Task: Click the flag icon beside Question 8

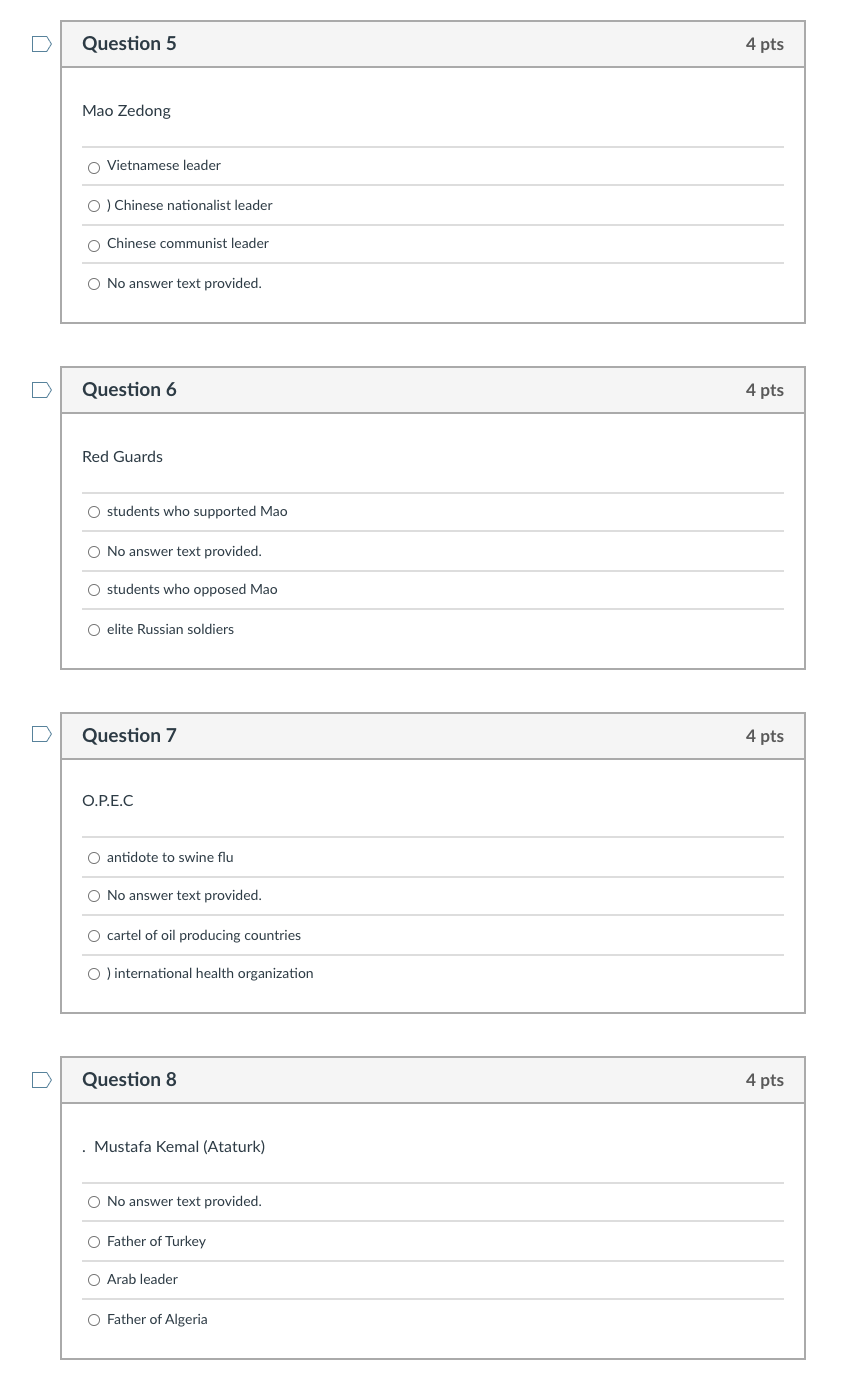Action: (x=41, y=1079)
